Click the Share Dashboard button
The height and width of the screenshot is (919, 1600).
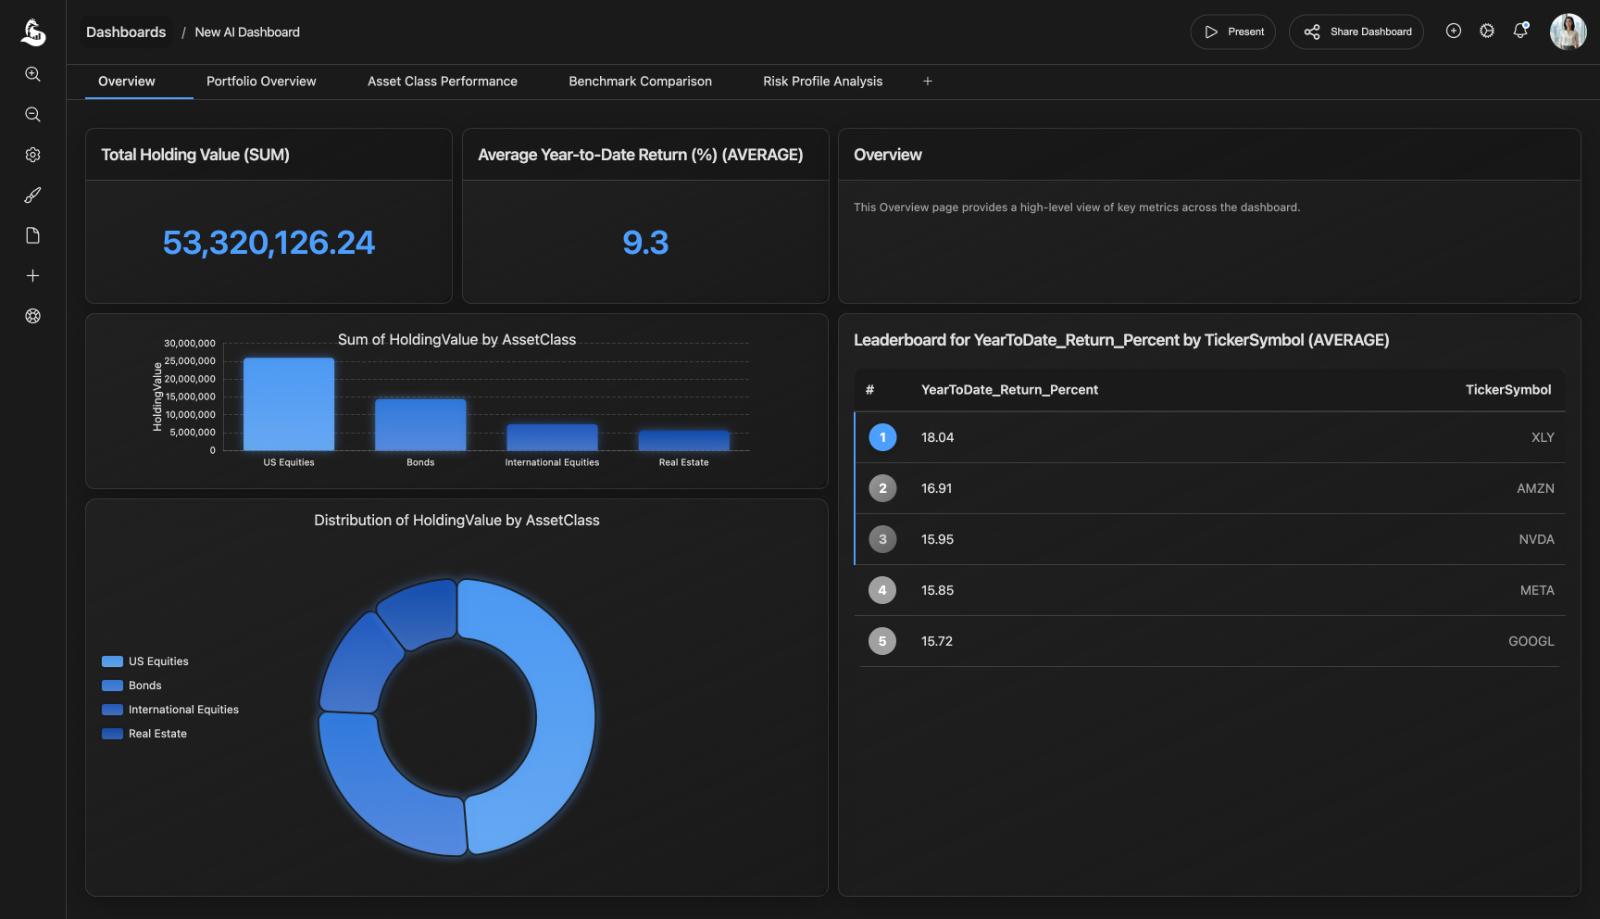coord(1356,31)
